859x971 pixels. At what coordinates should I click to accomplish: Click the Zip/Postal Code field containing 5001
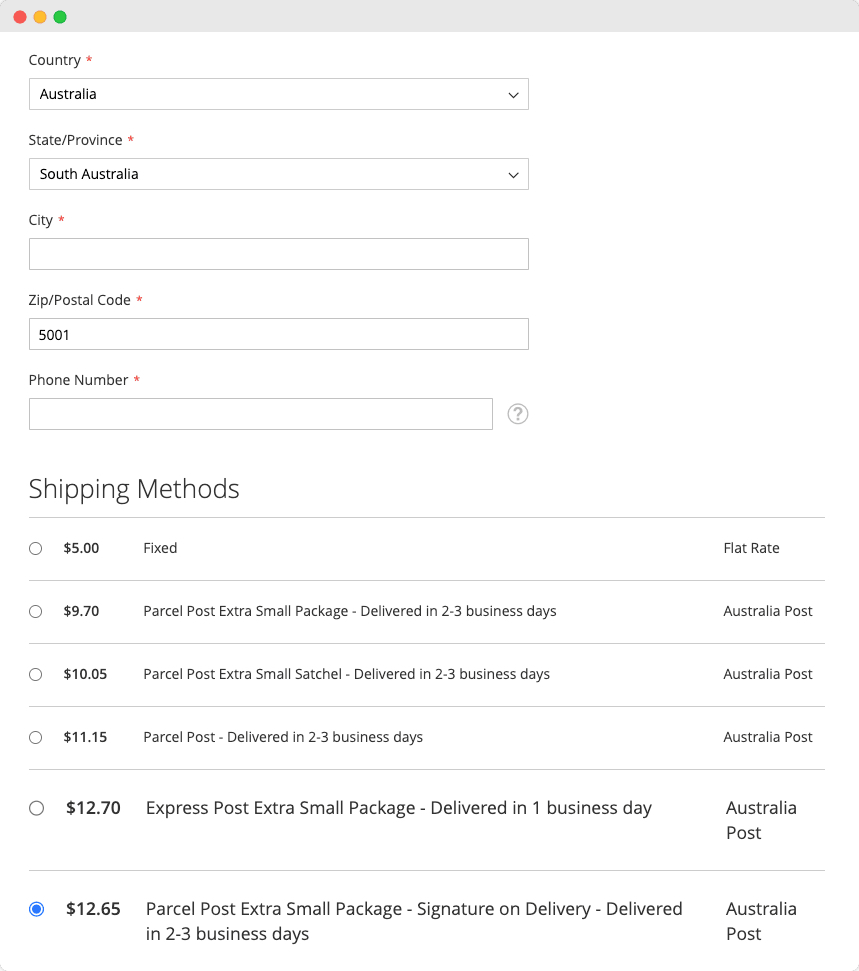pos(279,334)
